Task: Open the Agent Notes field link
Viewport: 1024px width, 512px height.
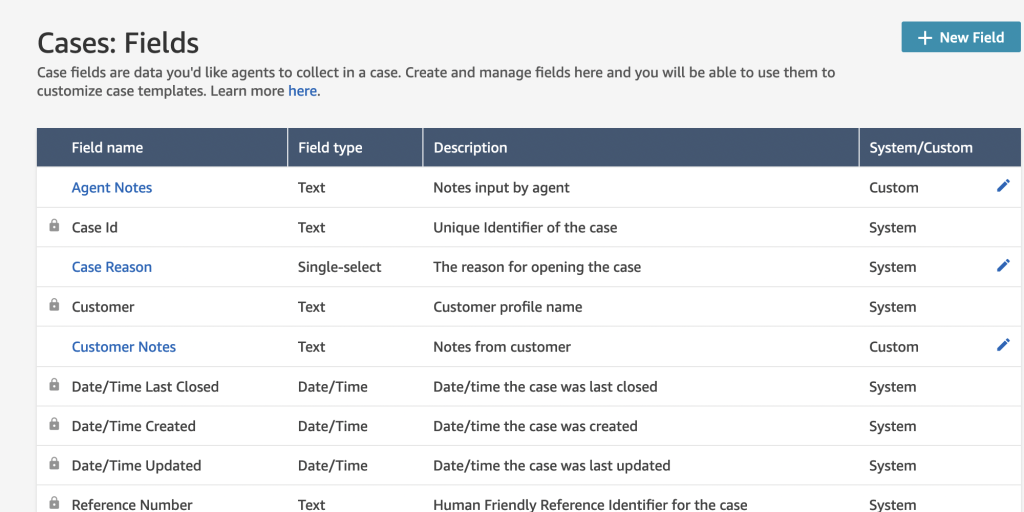Action: 112,188
